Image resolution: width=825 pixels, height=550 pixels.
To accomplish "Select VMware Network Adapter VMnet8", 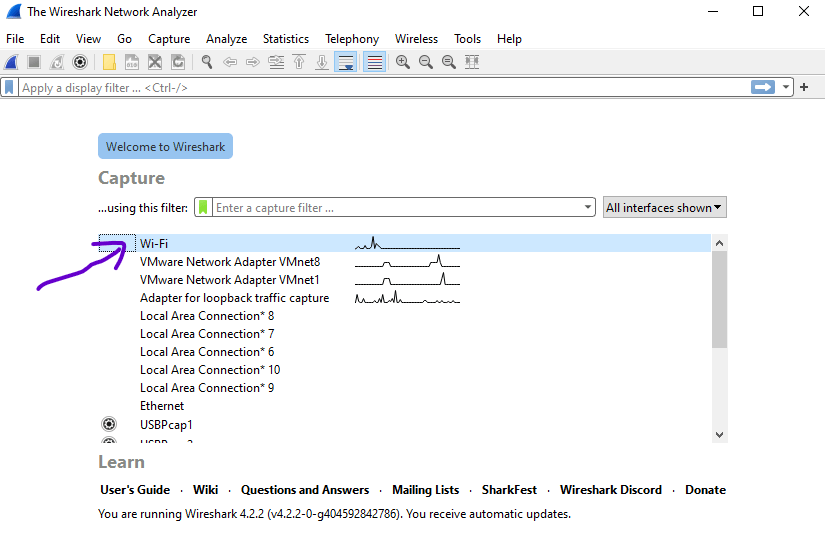I will click(x=404, y=262).
